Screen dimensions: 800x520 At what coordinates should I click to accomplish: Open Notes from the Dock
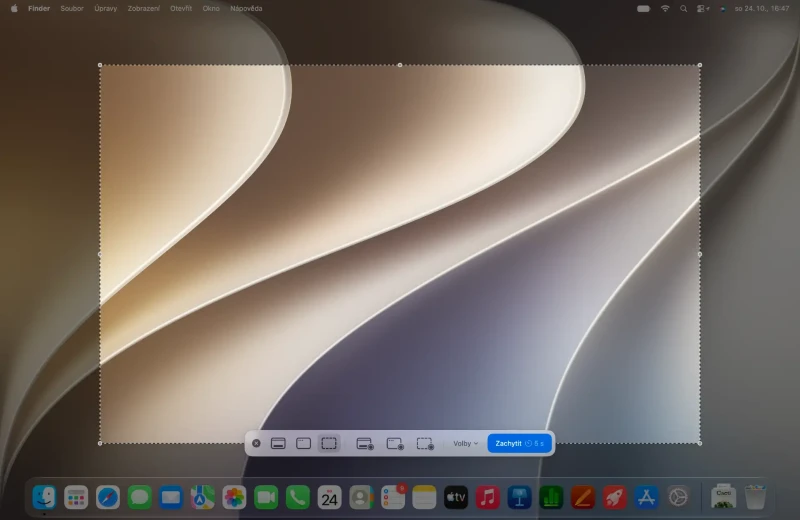tap(424, 497)
